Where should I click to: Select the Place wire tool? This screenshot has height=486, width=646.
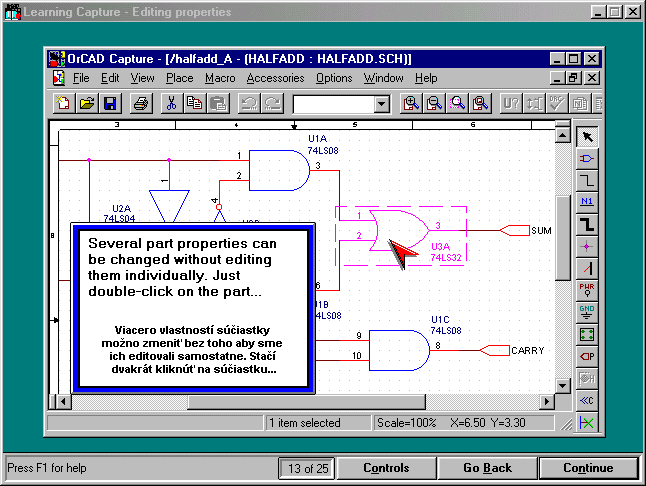click(x=587, y=180)
